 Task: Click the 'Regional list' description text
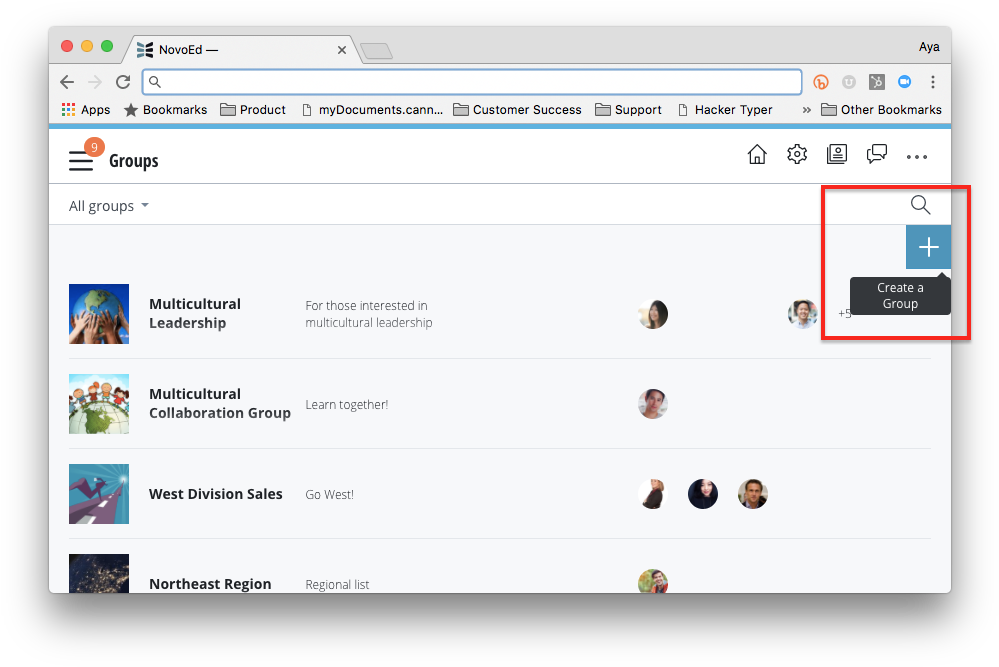pos(337,584)
